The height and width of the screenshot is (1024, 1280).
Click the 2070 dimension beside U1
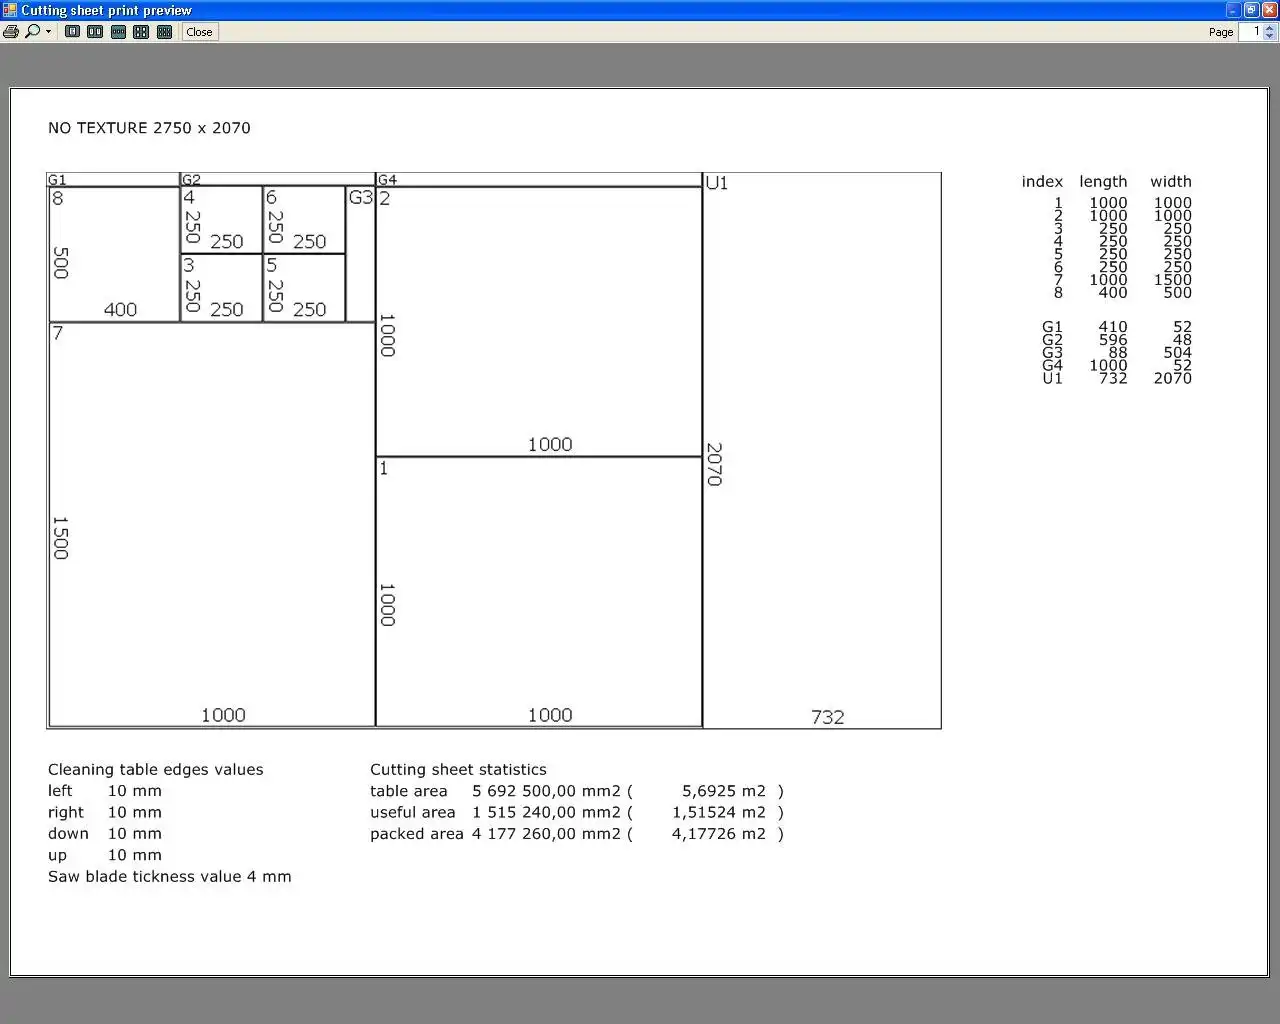click(x=714, y=464)
